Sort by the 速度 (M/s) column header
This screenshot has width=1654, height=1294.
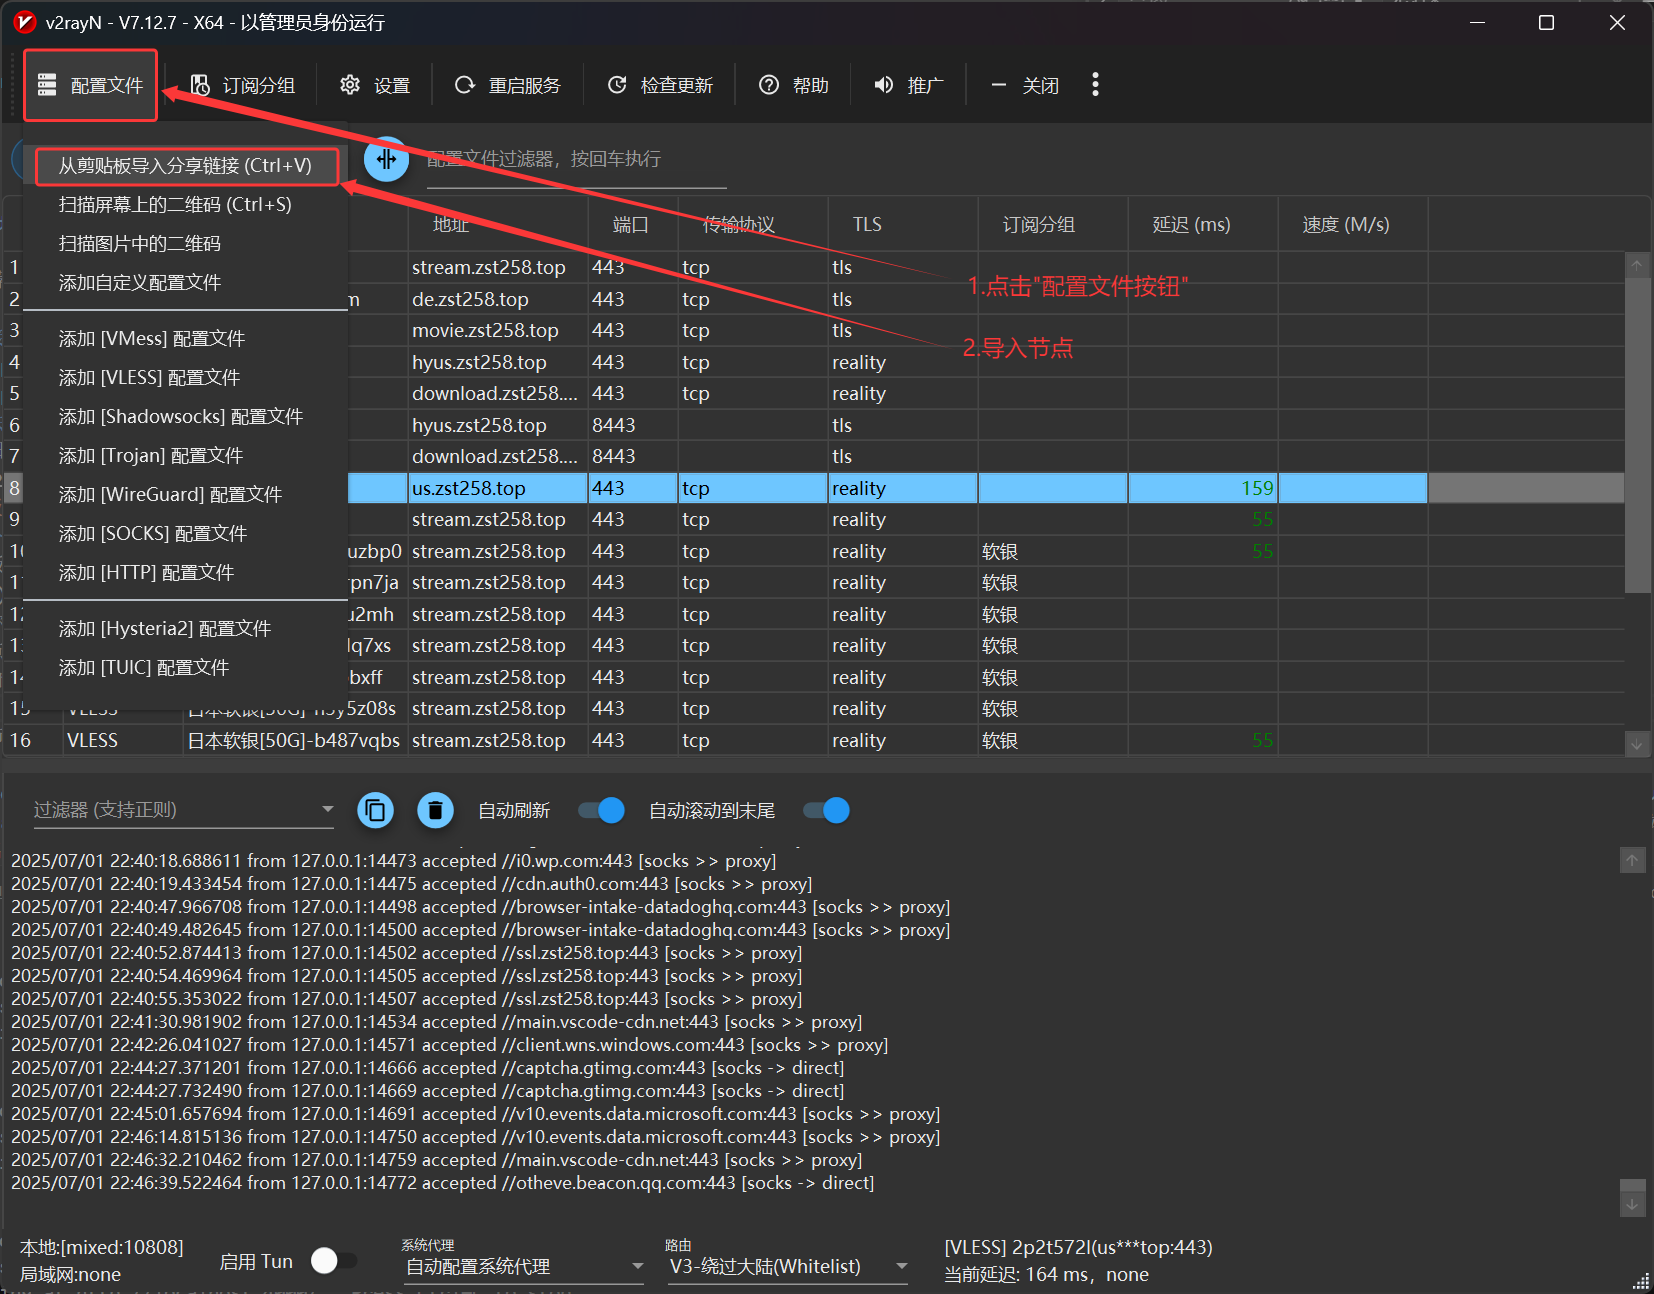click(x=1353, y=224)
